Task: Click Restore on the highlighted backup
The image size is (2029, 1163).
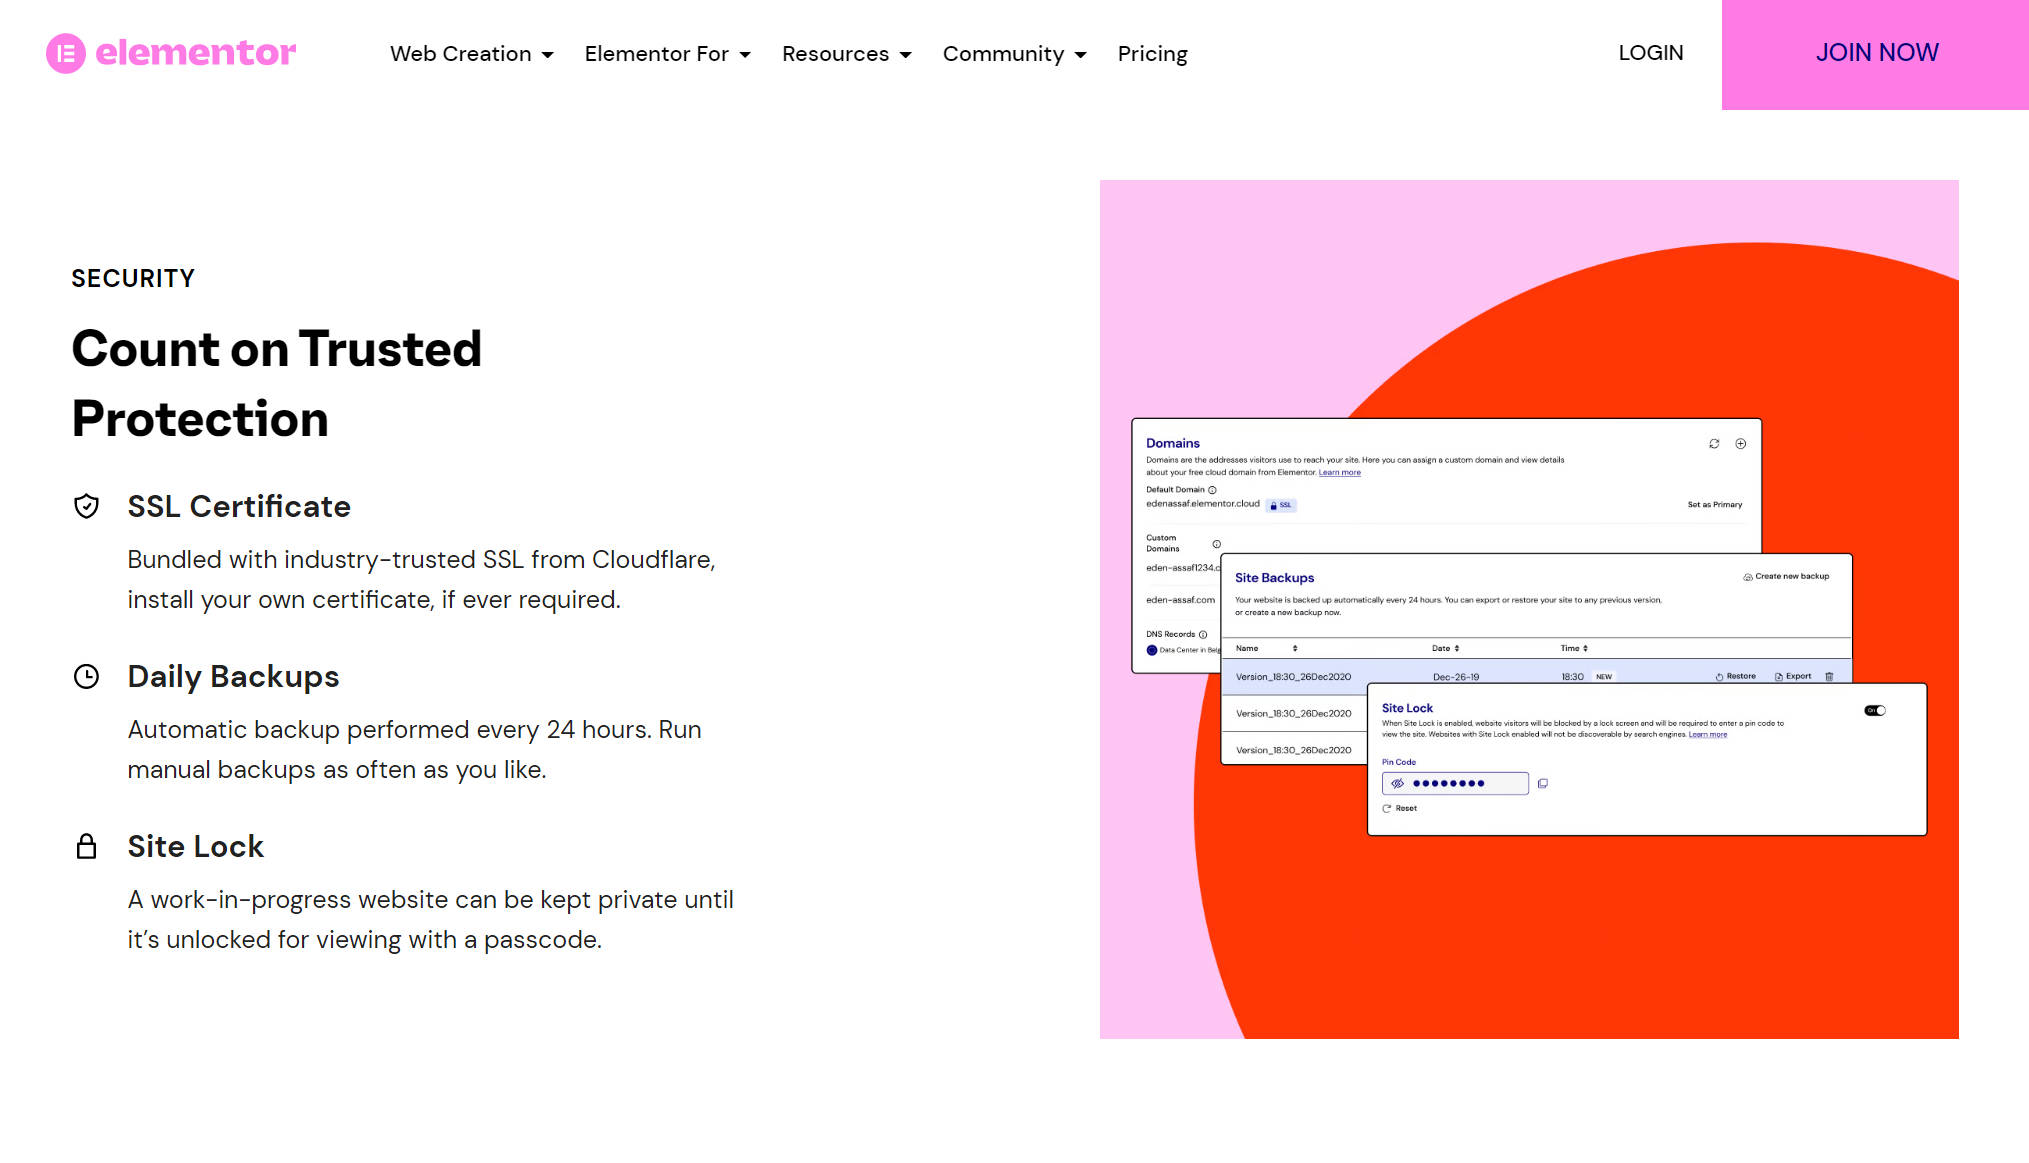Action: 1736,677
